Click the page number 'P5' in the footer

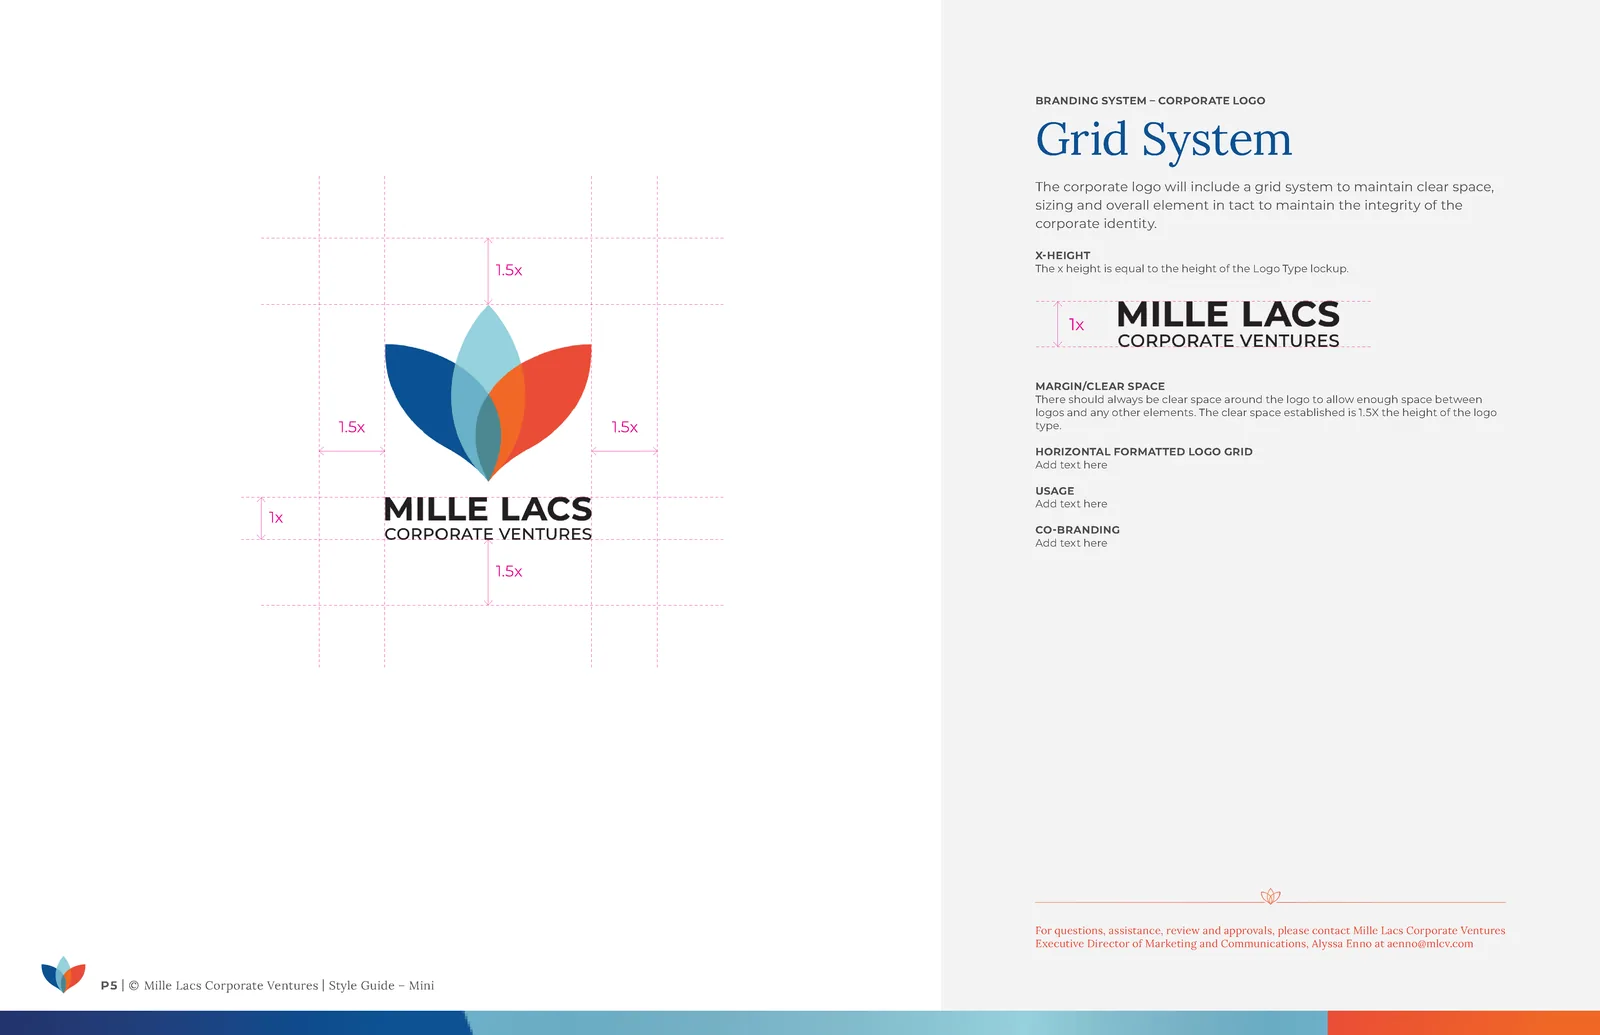(109, 985)
